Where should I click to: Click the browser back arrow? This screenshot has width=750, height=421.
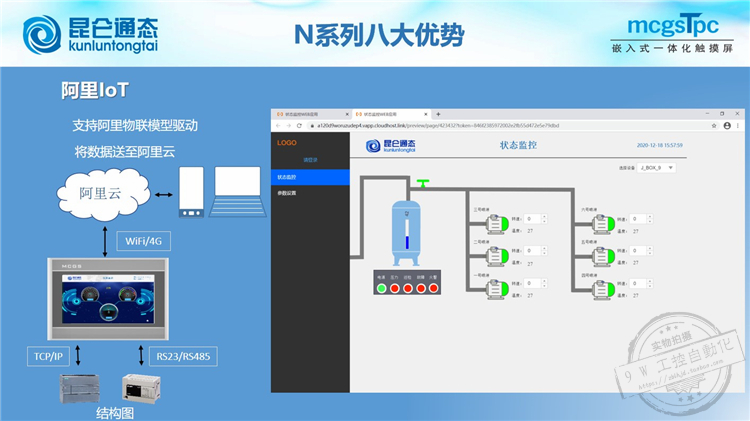coord(277,126)
